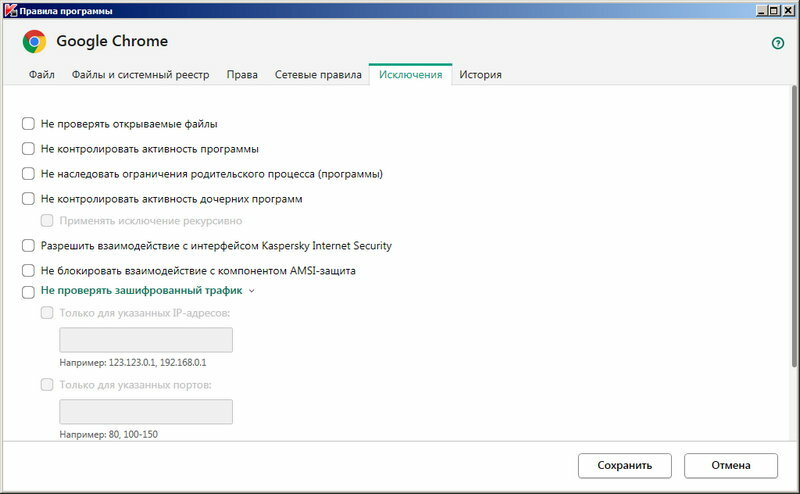Switch to Сетевые правила tab

coord(318,75)
